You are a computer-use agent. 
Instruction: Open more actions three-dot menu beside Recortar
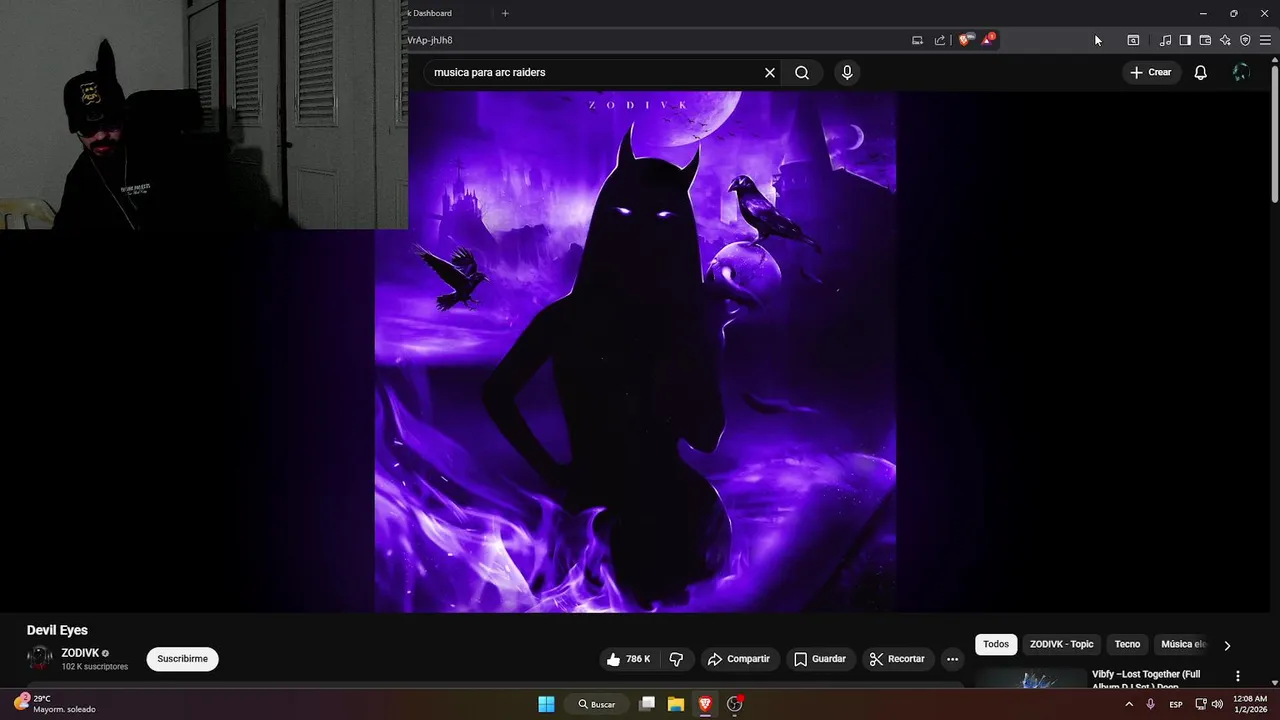tap(952, 659)
